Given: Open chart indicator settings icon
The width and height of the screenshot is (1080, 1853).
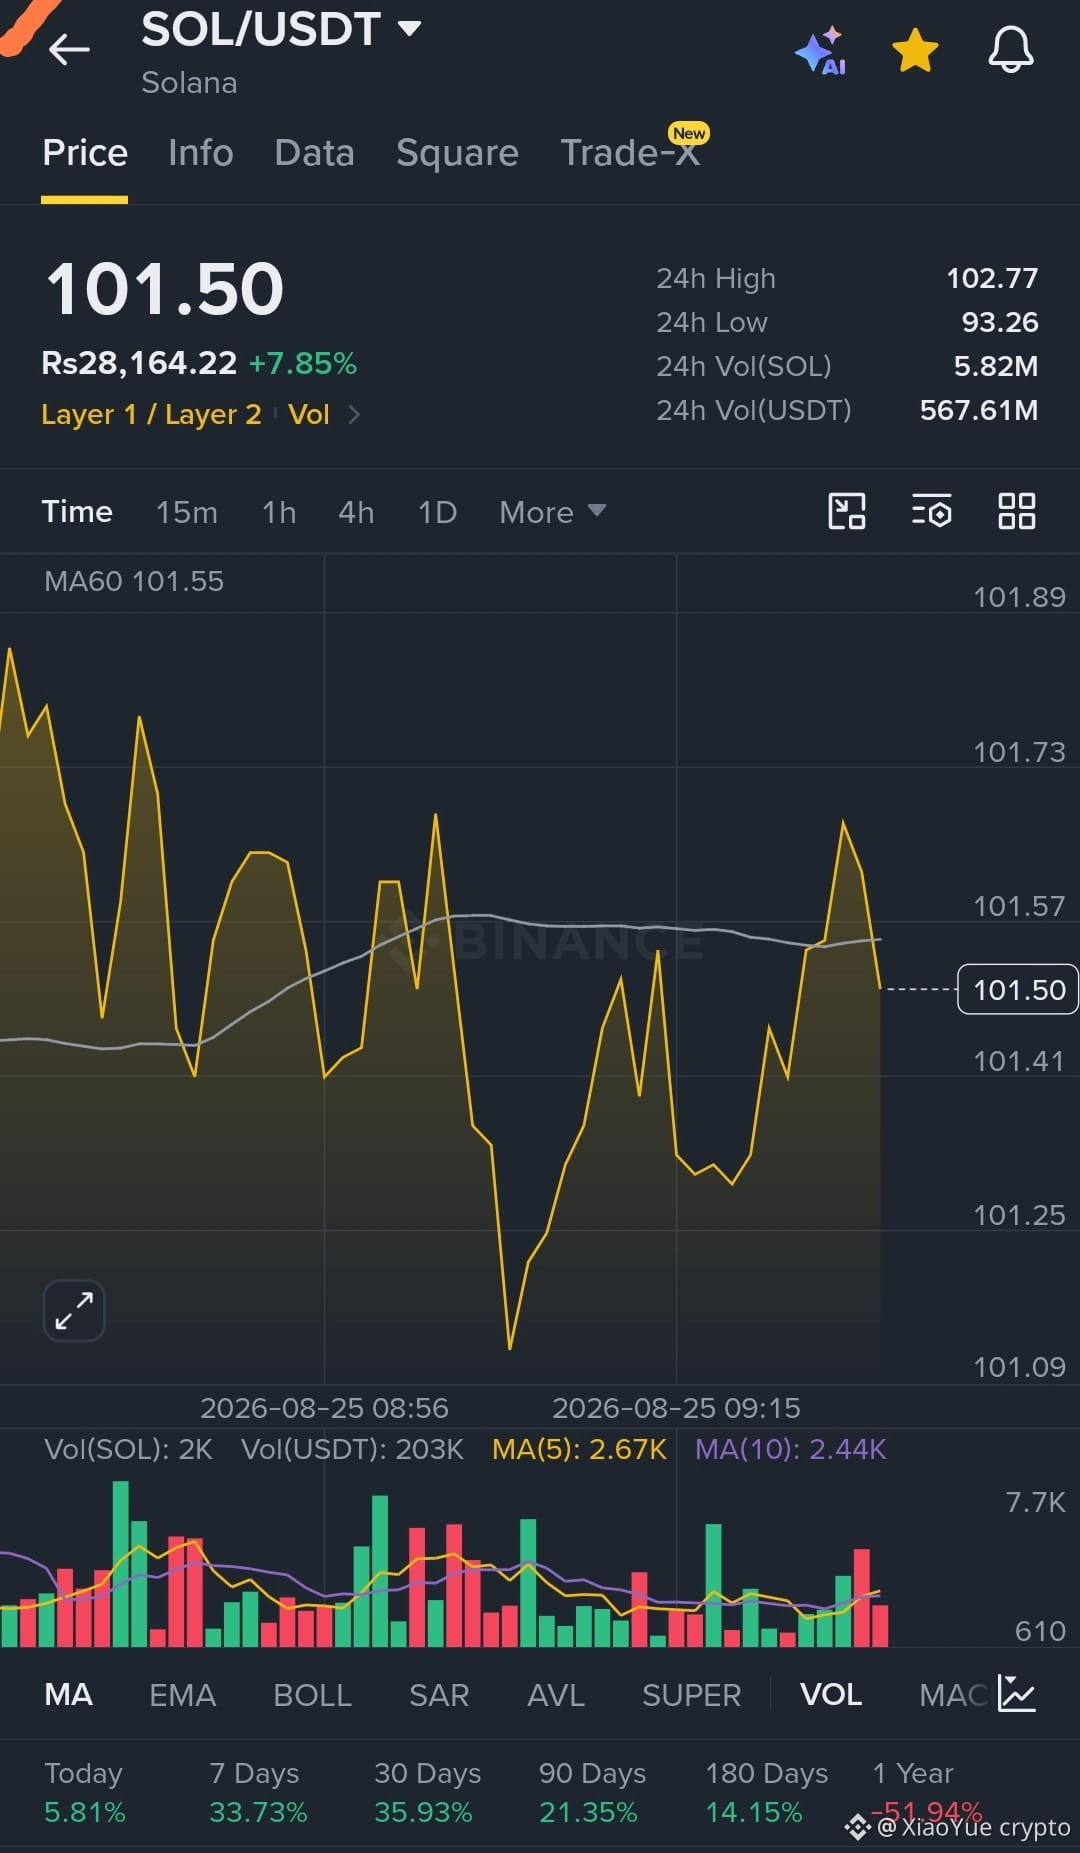Looking at the screenshot, I should coord(931,511).
